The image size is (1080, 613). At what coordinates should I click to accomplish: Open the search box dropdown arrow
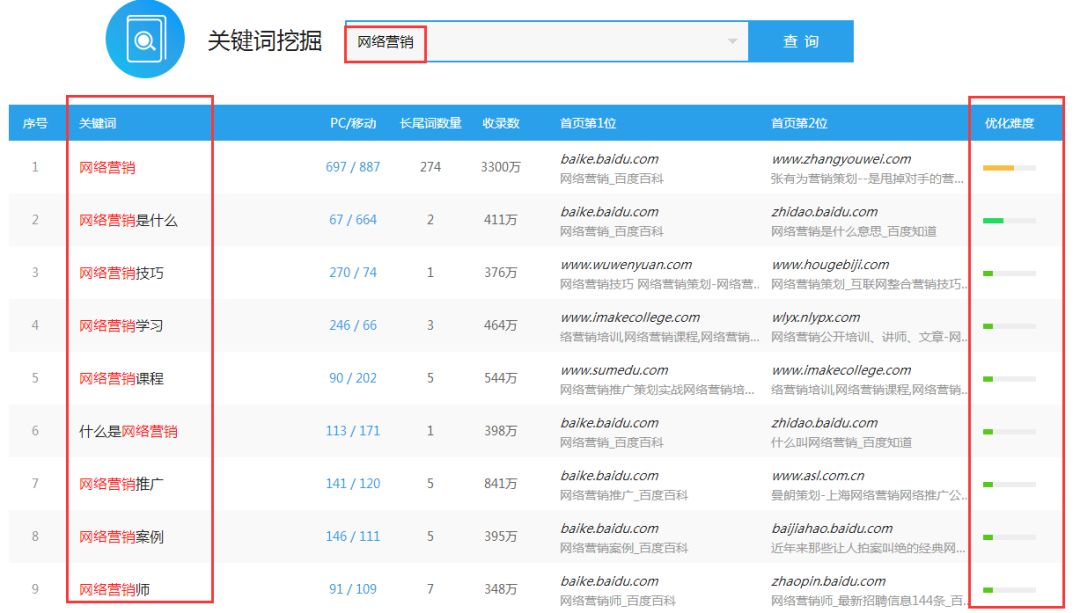point(732,41)
